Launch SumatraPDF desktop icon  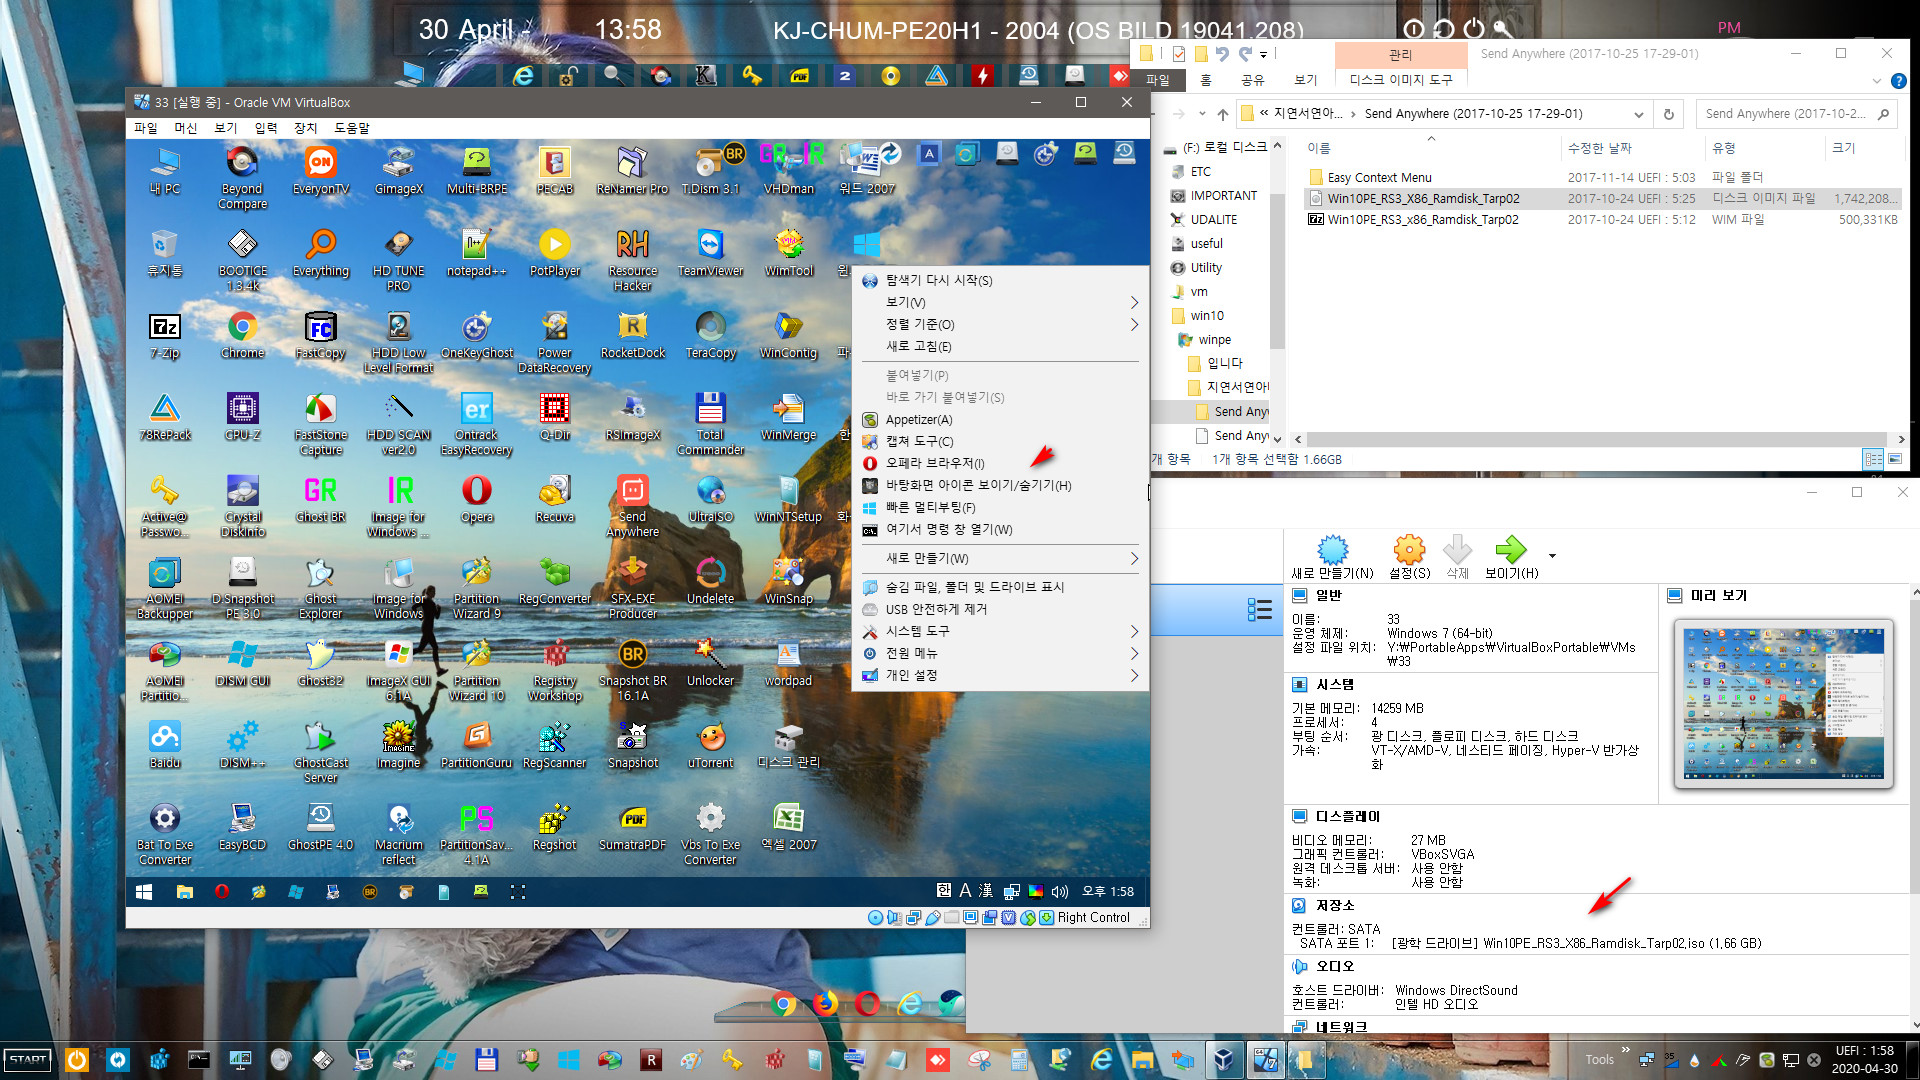(x=632, y=827)
